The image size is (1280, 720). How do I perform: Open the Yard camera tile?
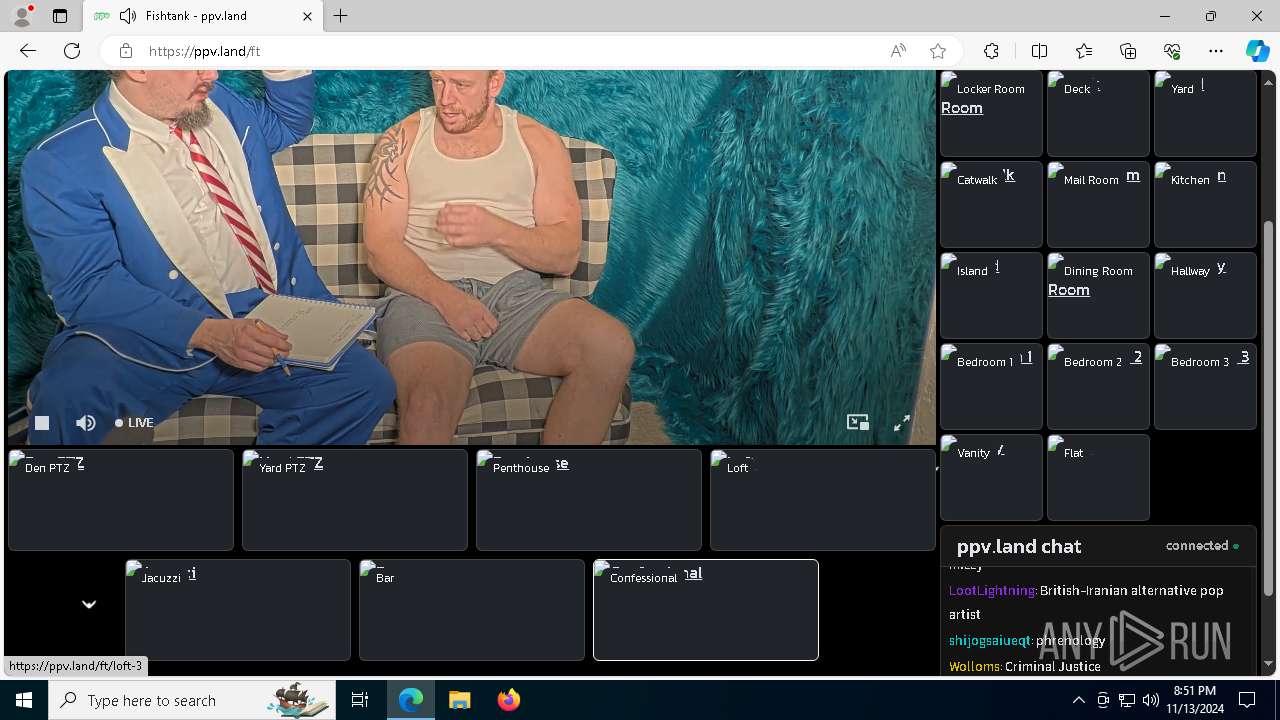pos(1205,113)
